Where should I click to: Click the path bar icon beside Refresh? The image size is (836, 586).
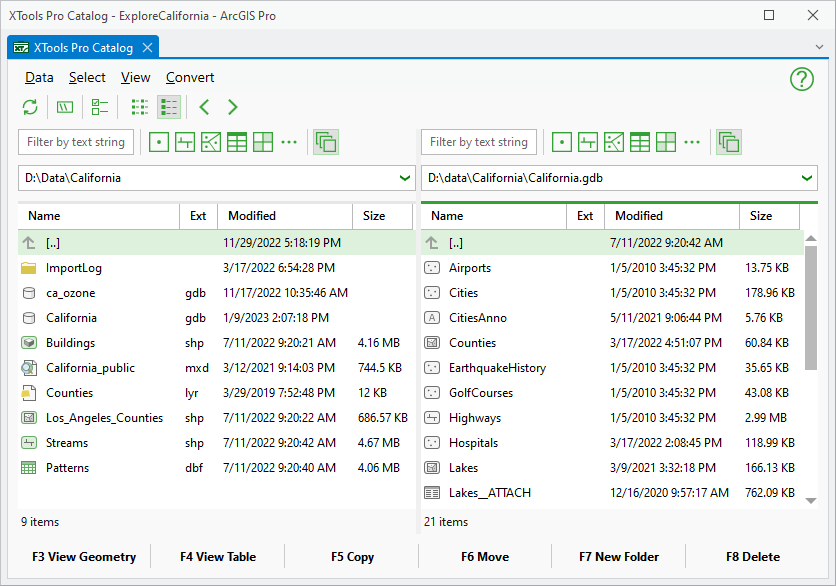click(65, 107)
